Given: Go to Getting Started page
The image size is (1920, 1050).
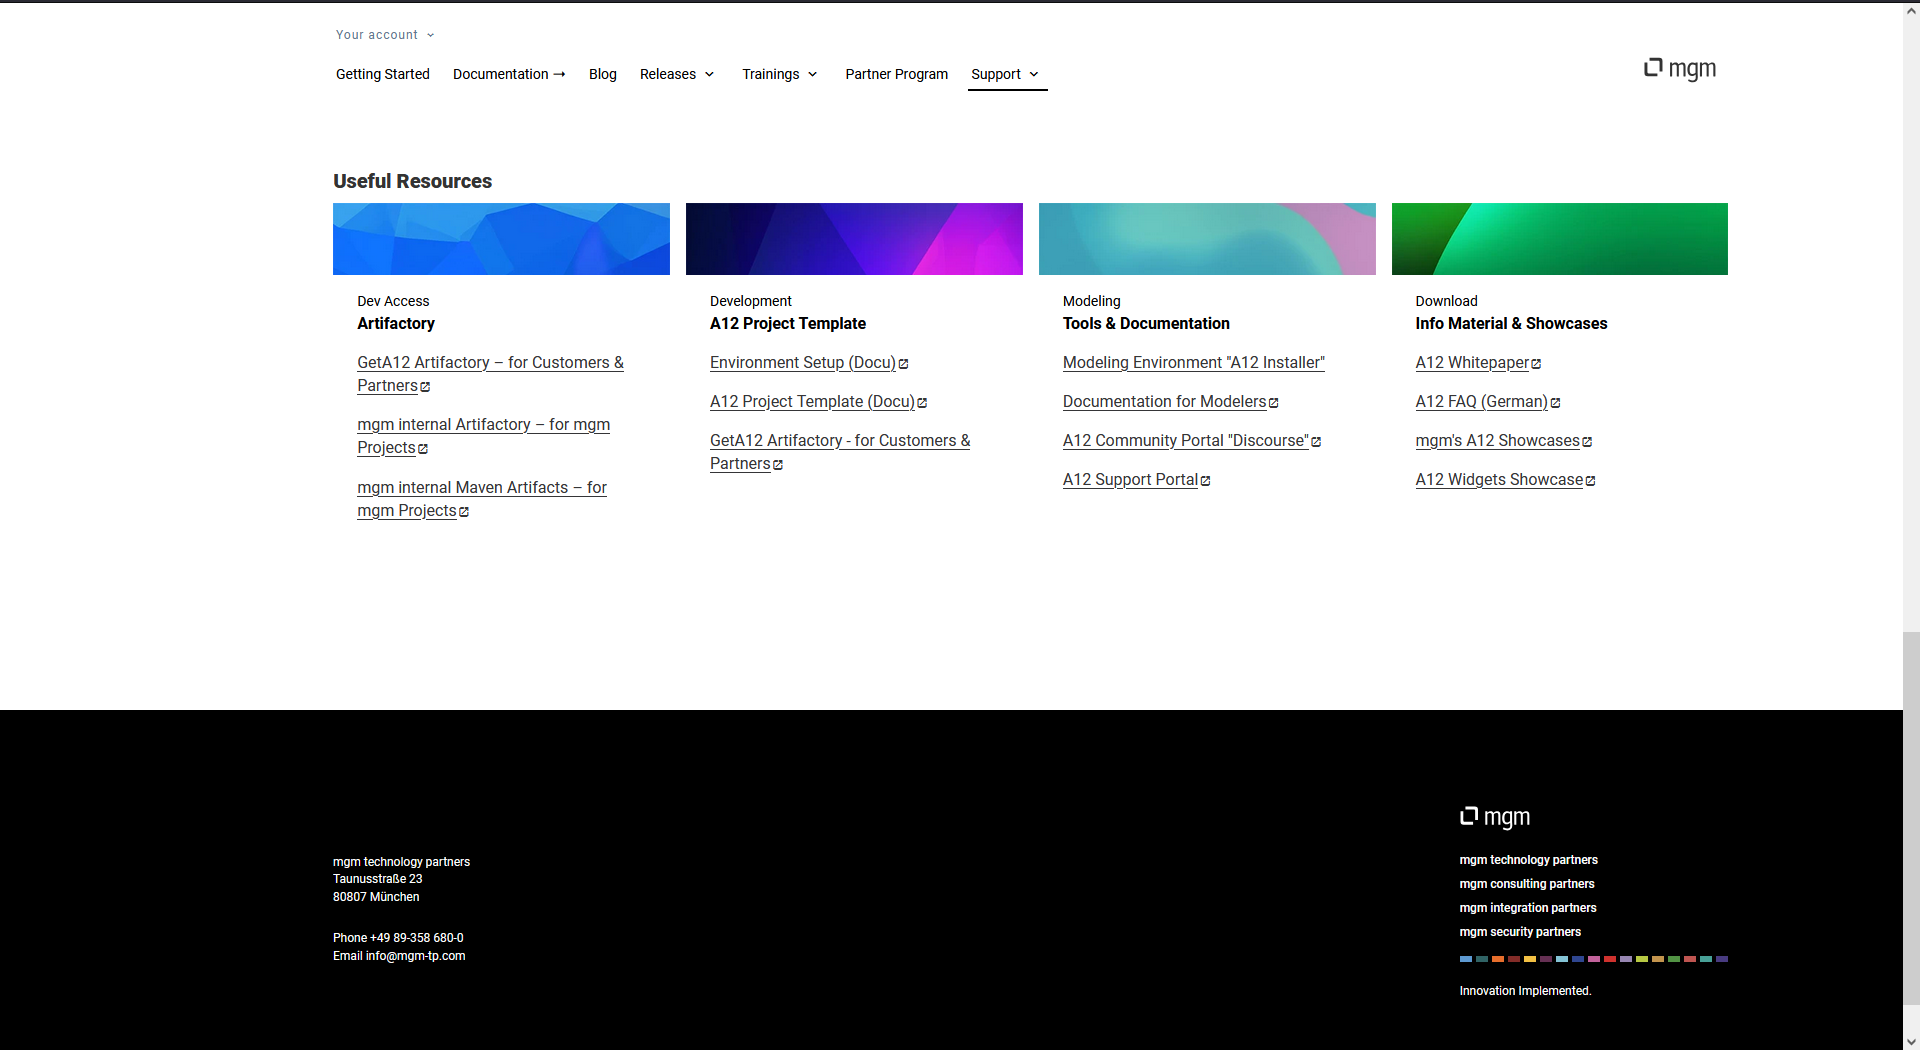Looking at the screenshot, I should pos(383,74).
